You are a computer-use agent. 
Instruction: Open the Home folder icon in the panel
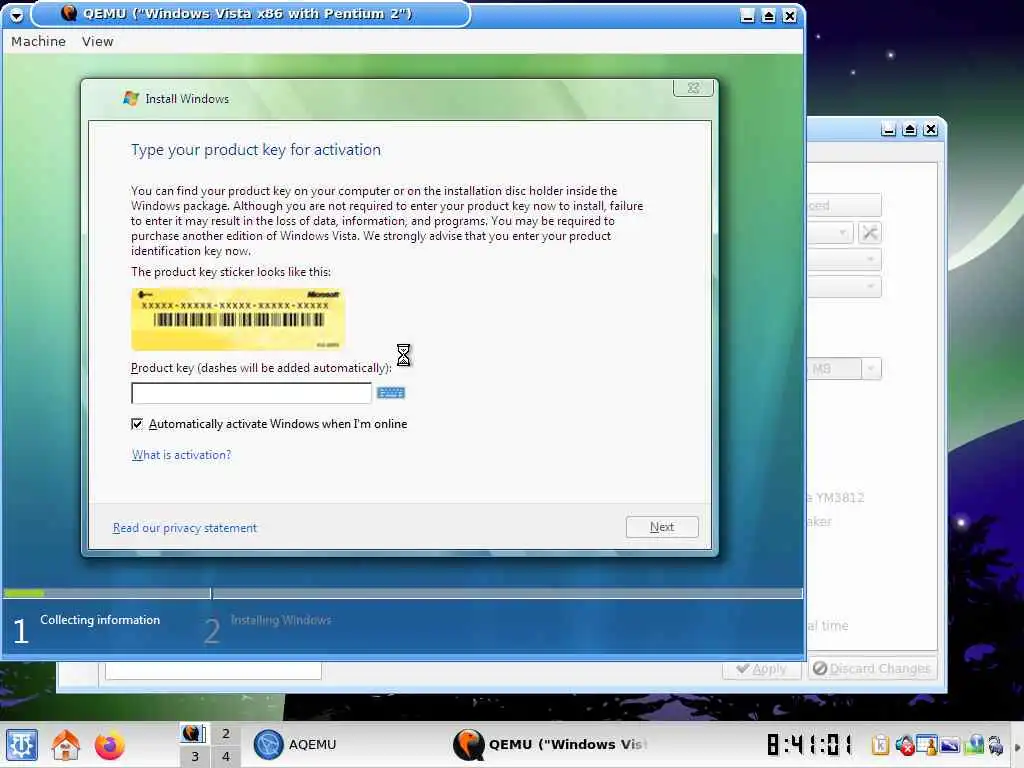(x=66, y=745)
